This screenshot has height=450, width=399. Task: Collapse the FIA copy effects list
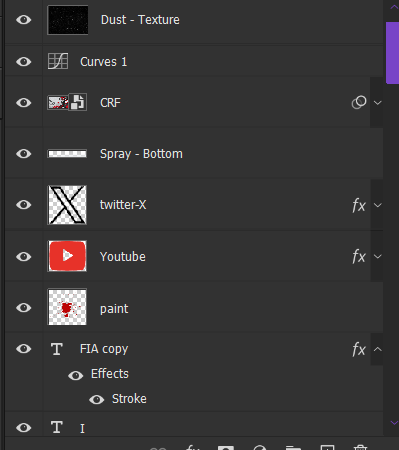378,349
